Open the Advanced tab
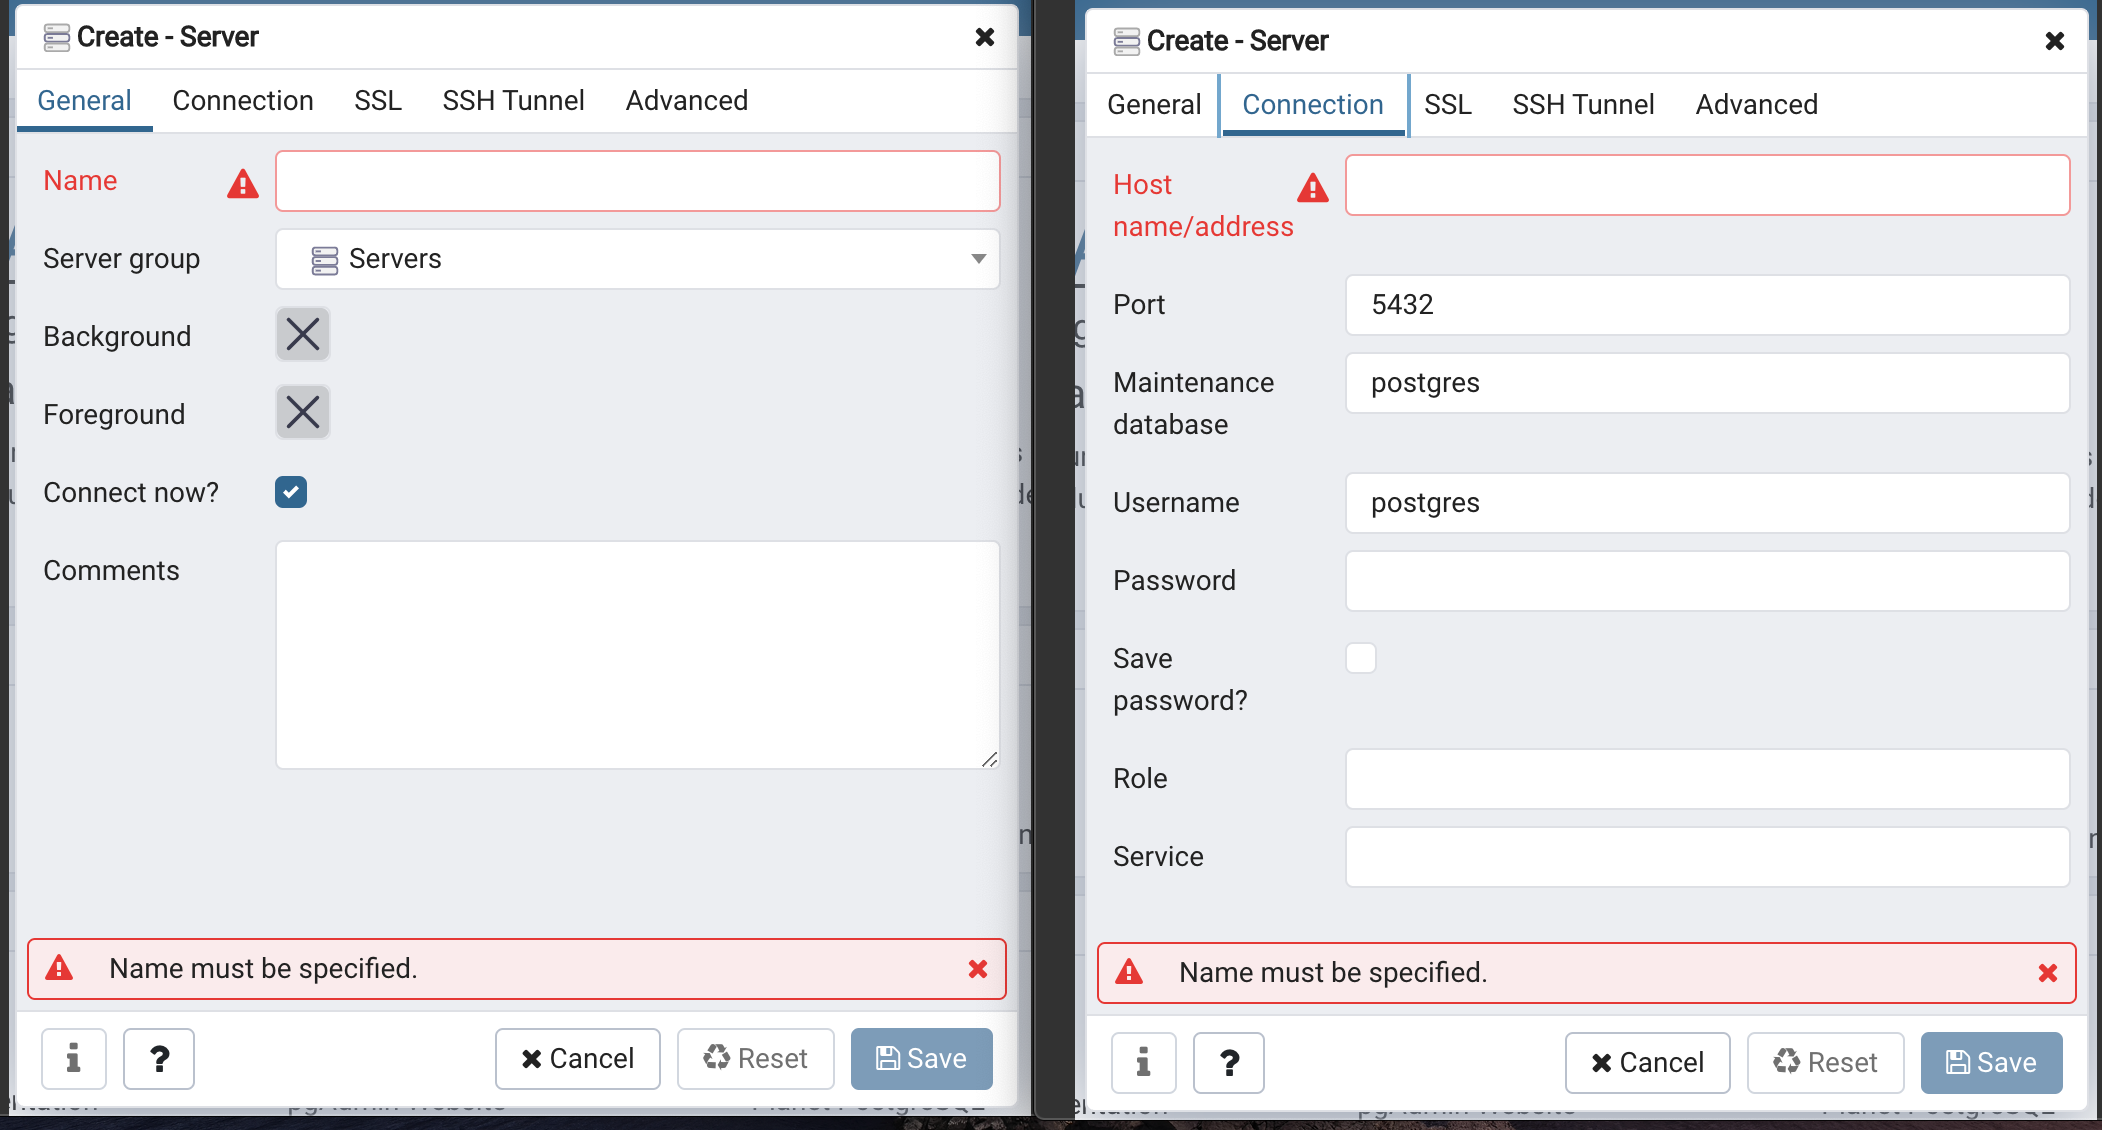 (687, 100)
